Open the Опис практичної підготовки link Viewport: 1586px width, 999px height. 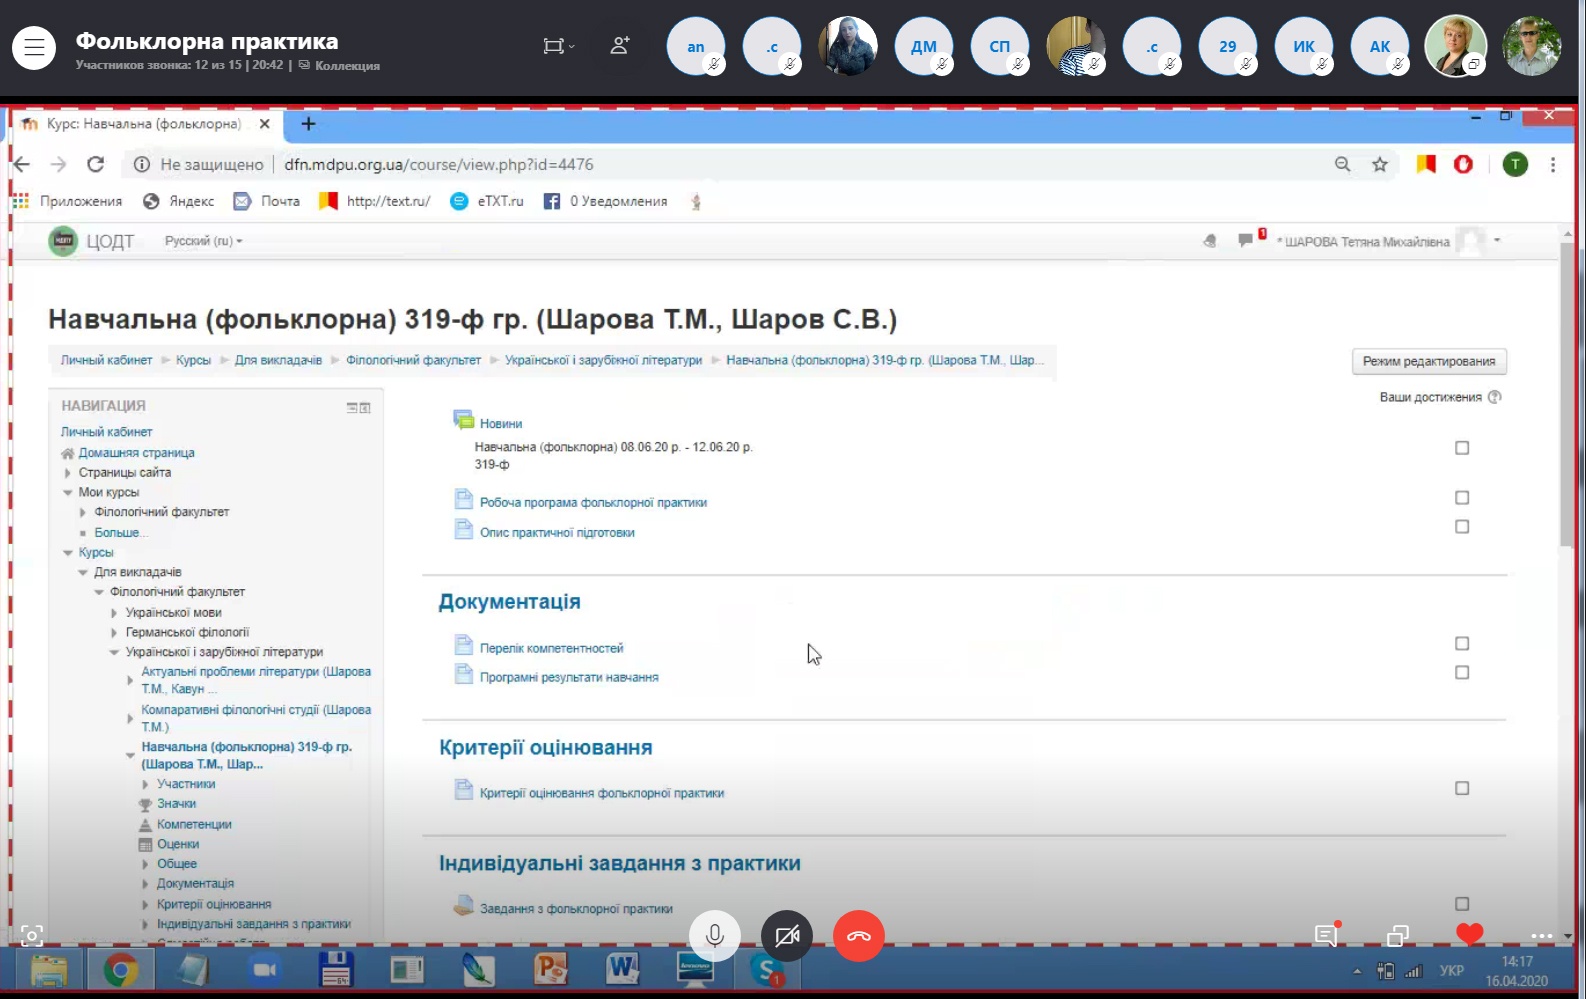pos(557,533)
